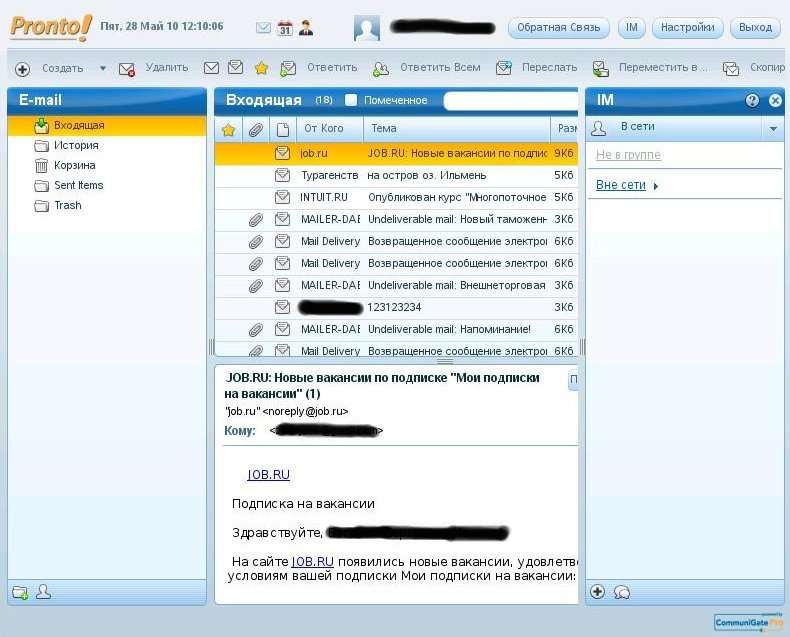
Task: Click the CommuniGate Pro logo
Action: pyautogui.click(x=749, y=622)
